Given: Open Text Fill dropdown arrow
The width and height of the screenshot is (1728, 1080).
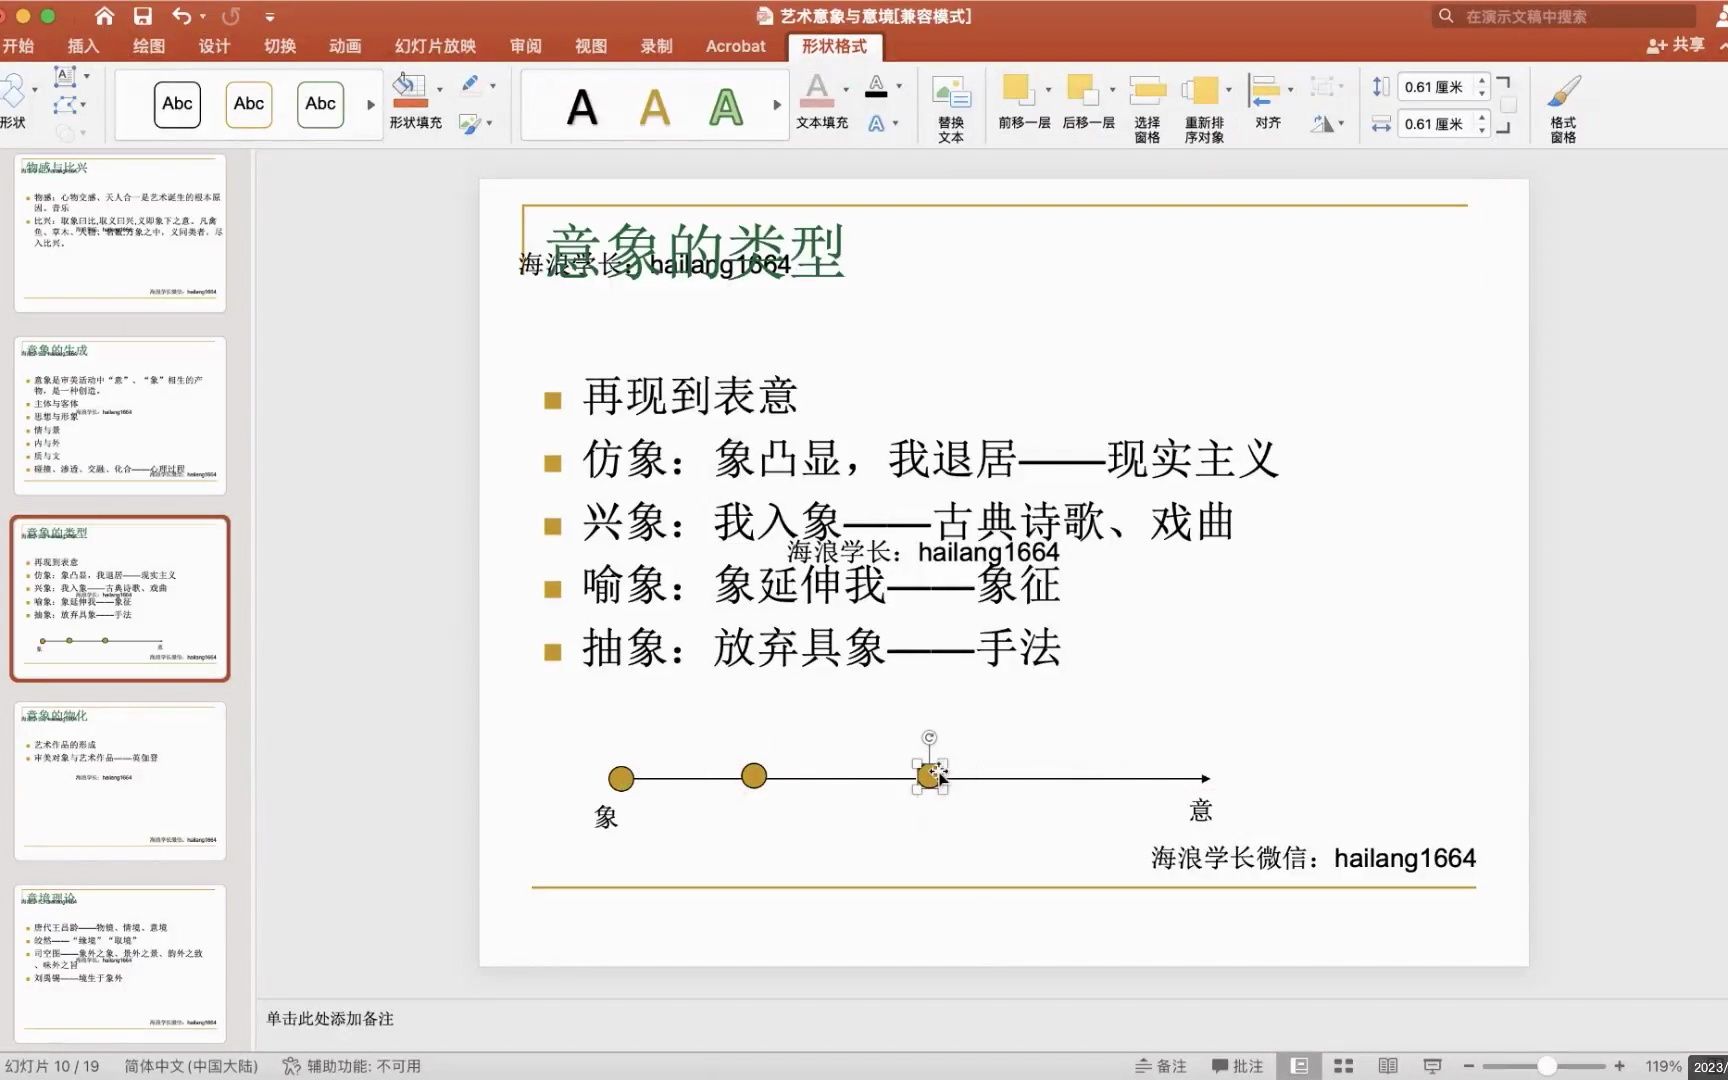Looking at the screenshot, I should click(846, 88).
